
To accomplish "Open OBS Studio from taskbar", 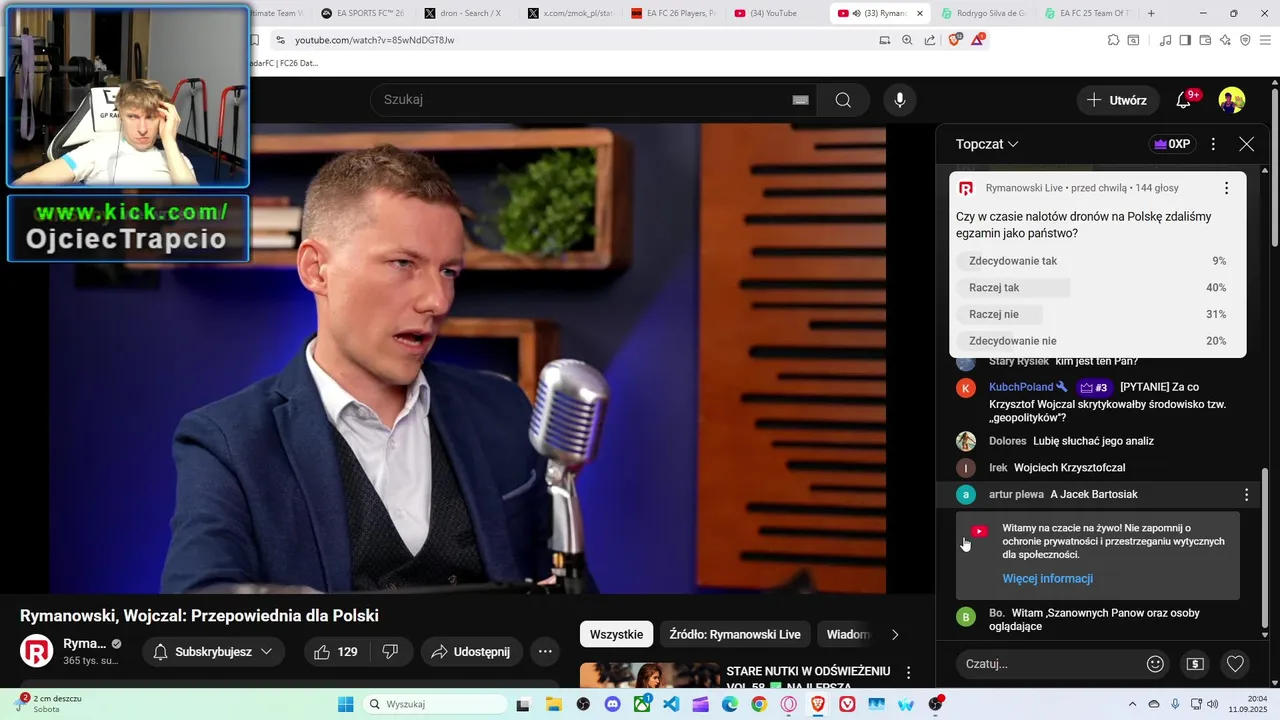I will [x=936, y=704].
